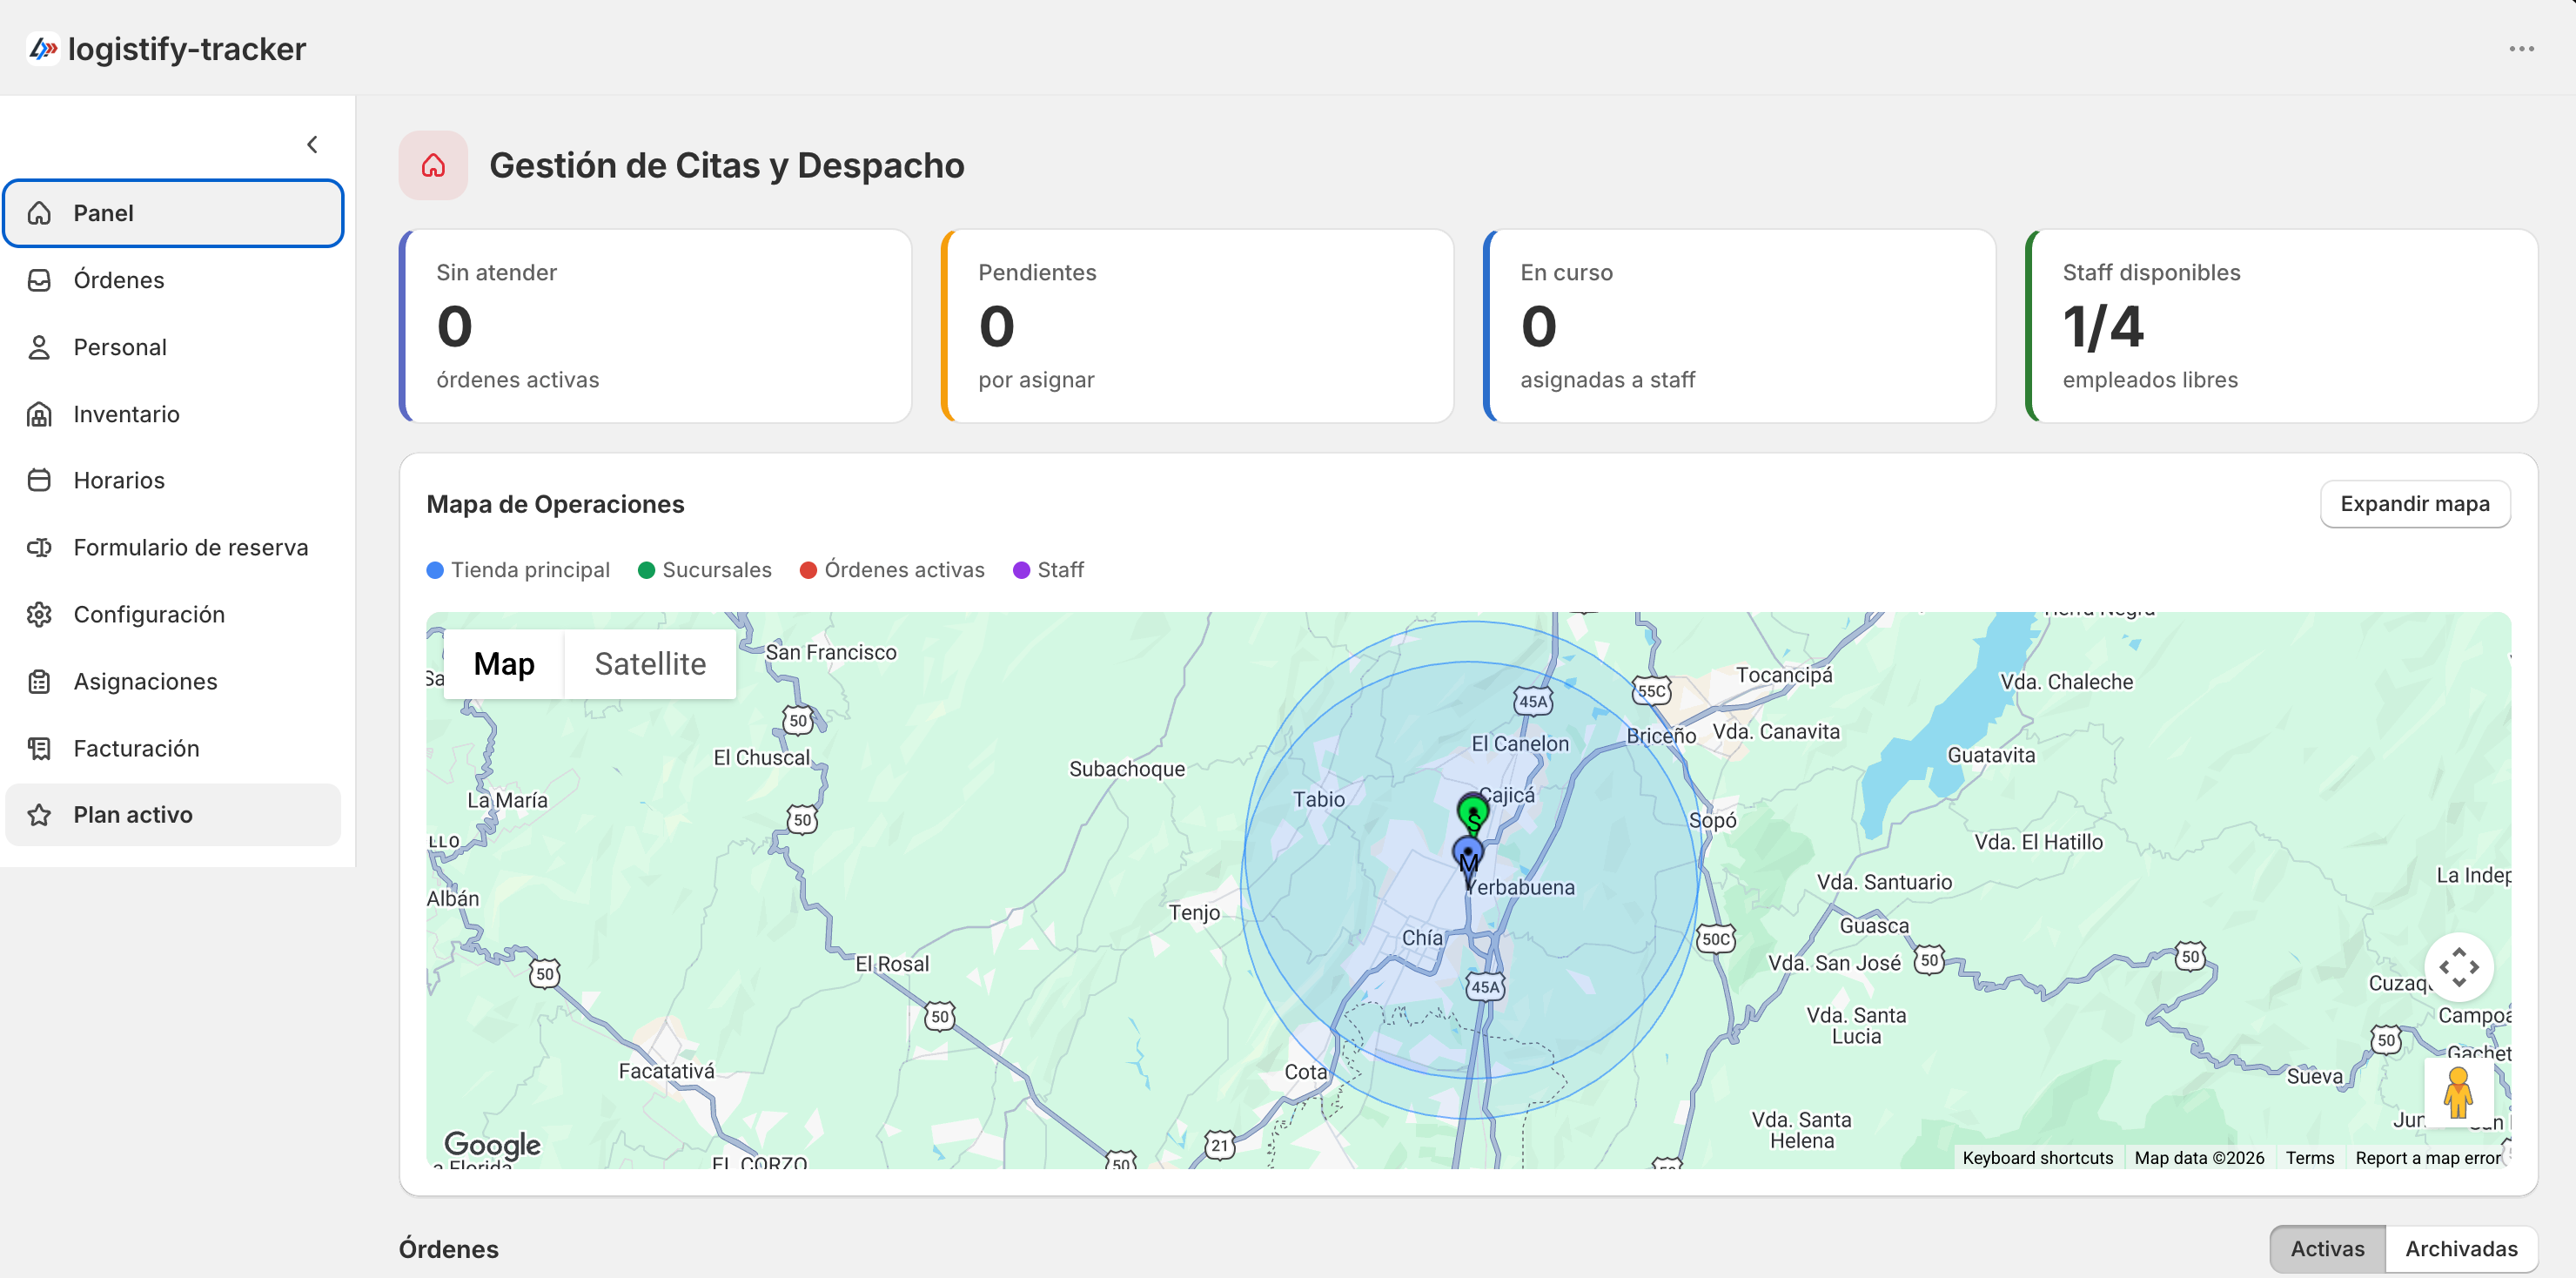Screen dimensions: 2576x1278
Task: Click the Plan activo star icon
Action: click(39, 815)
